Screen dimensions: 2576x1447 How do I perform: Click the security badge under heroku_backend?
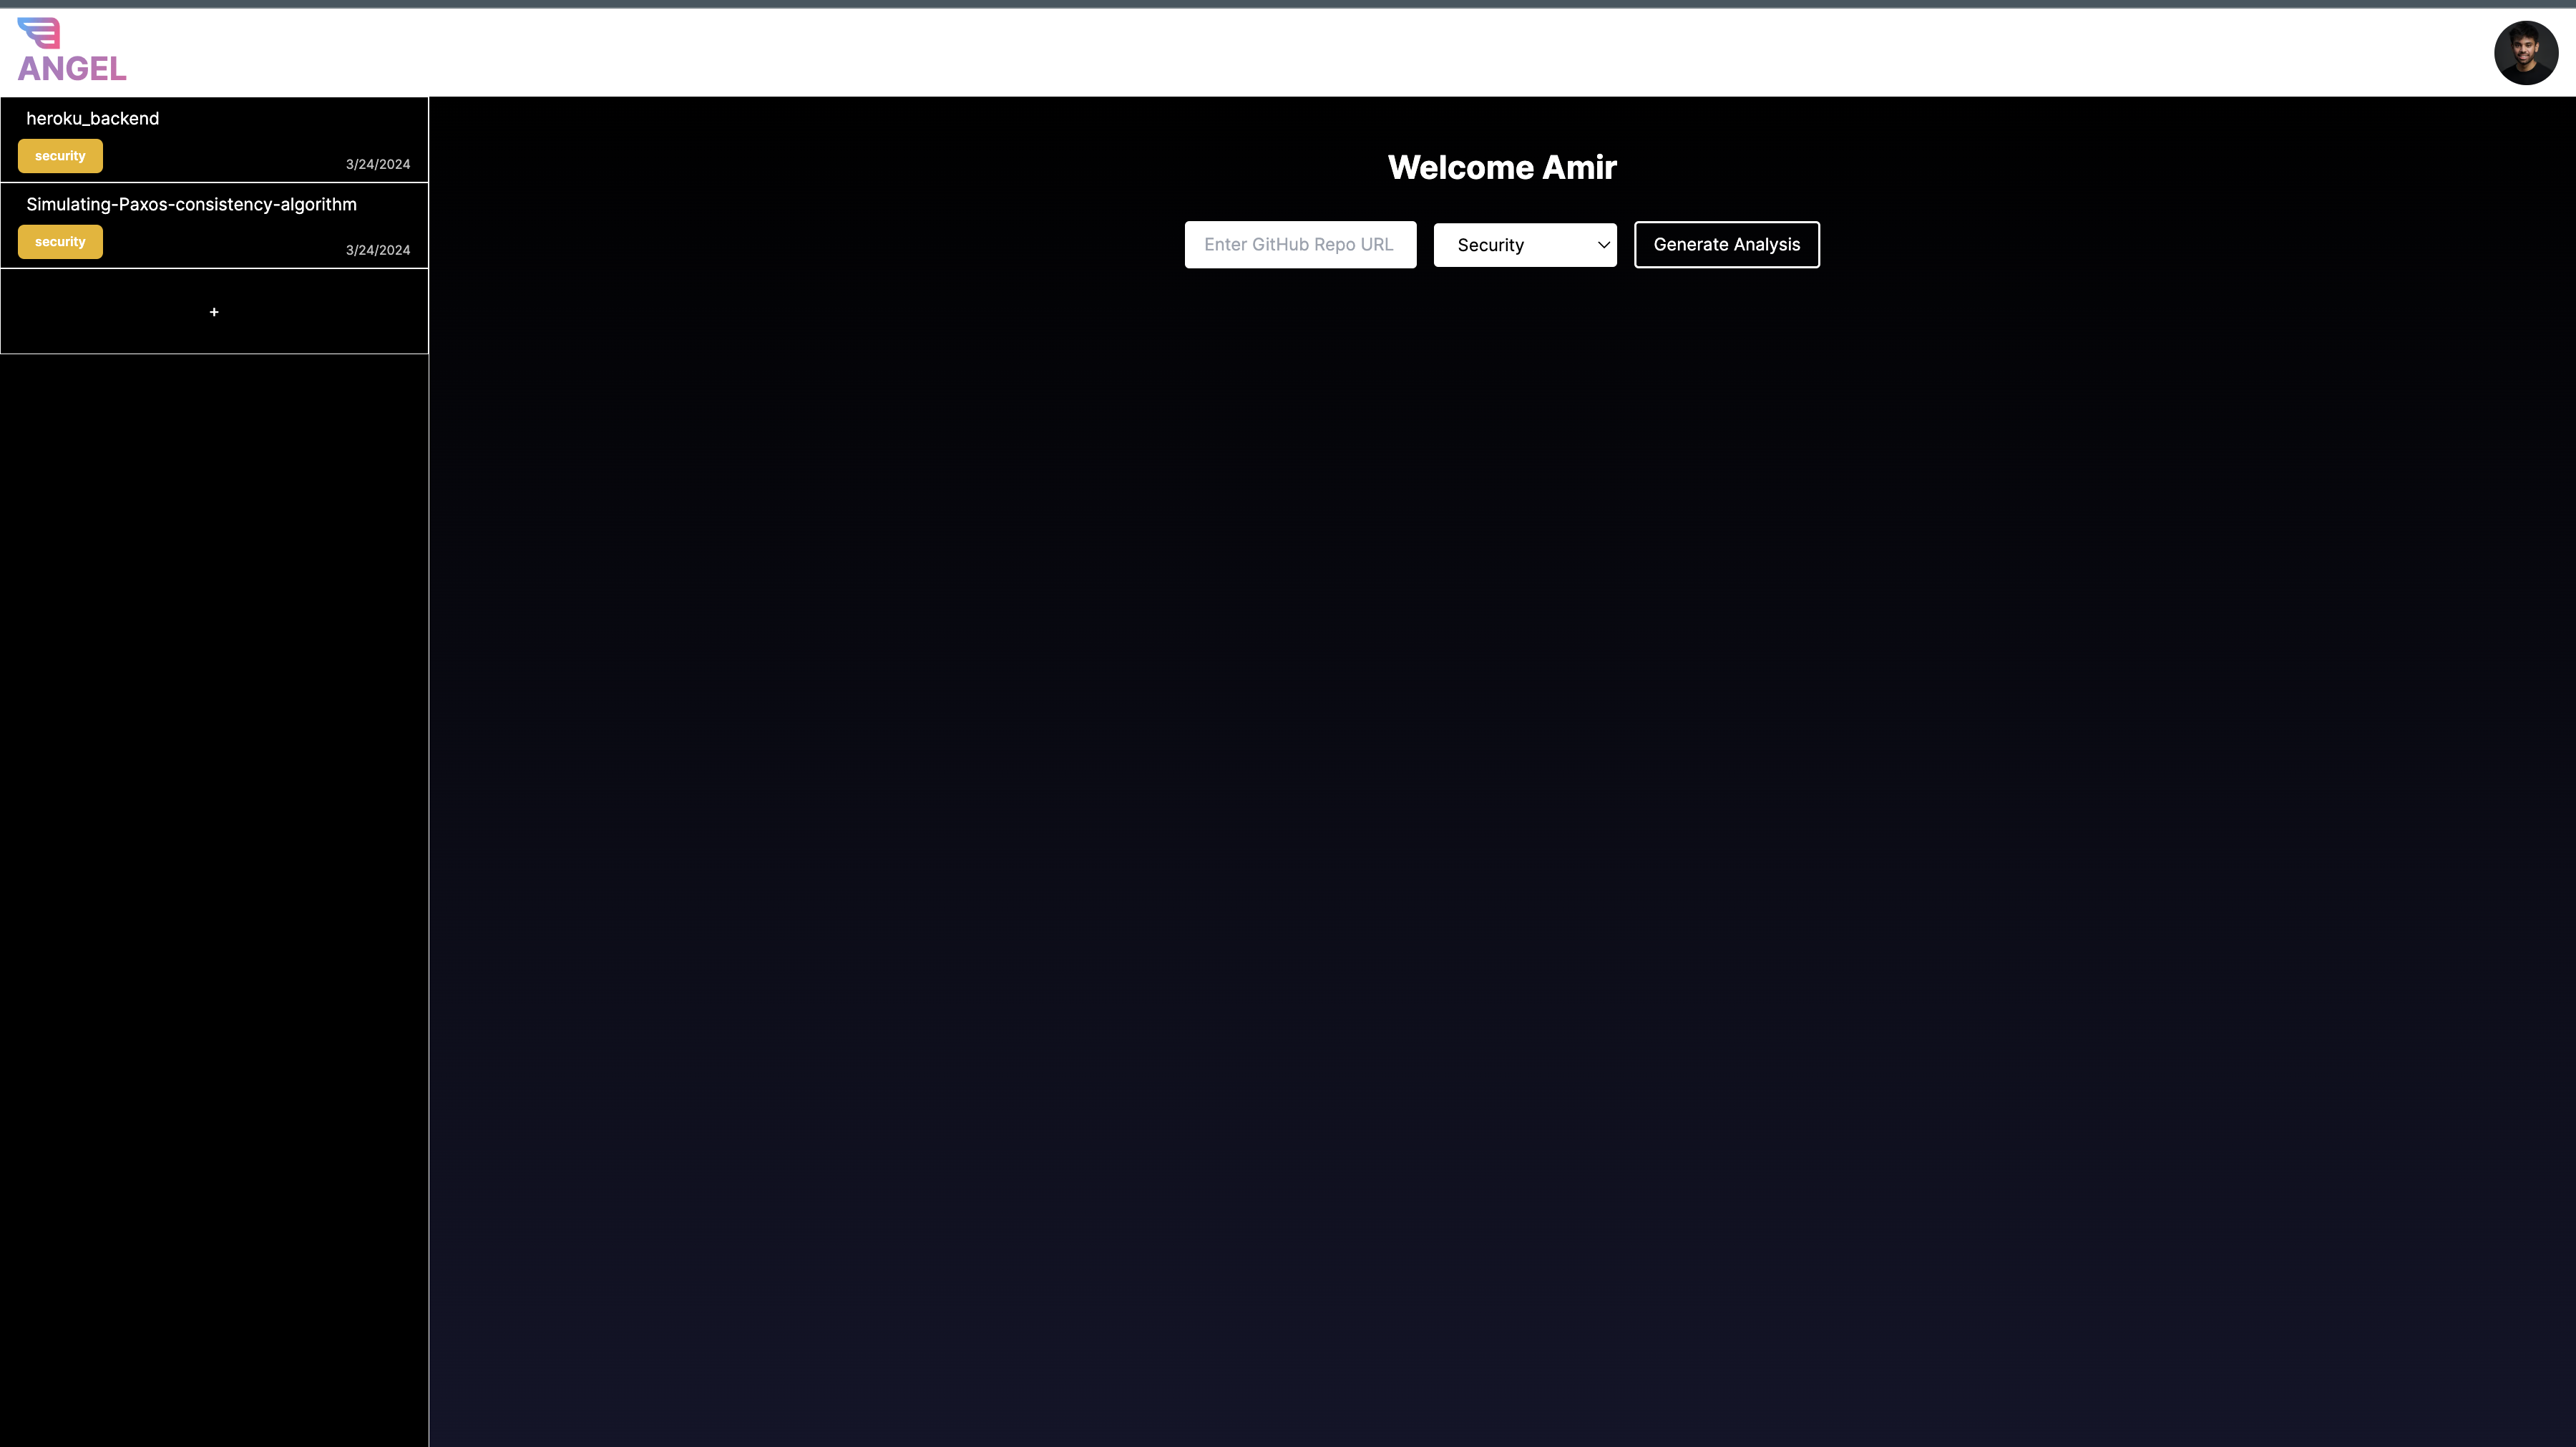click(x=60, y=156)
